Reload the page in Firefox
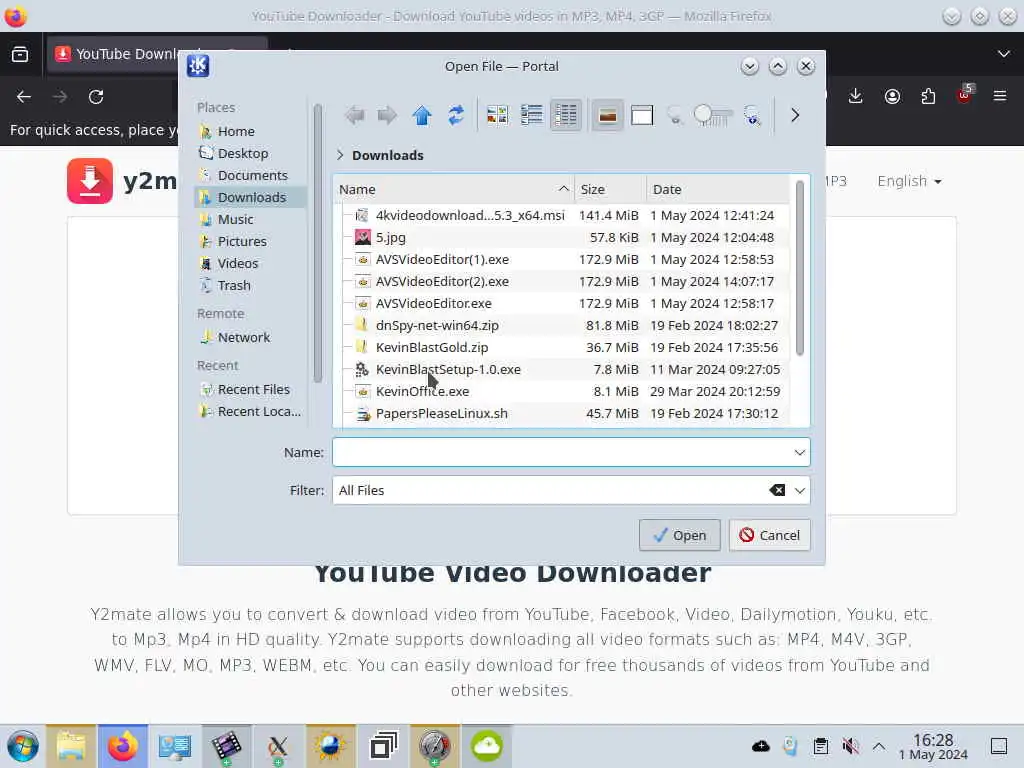 pos(96,97)
